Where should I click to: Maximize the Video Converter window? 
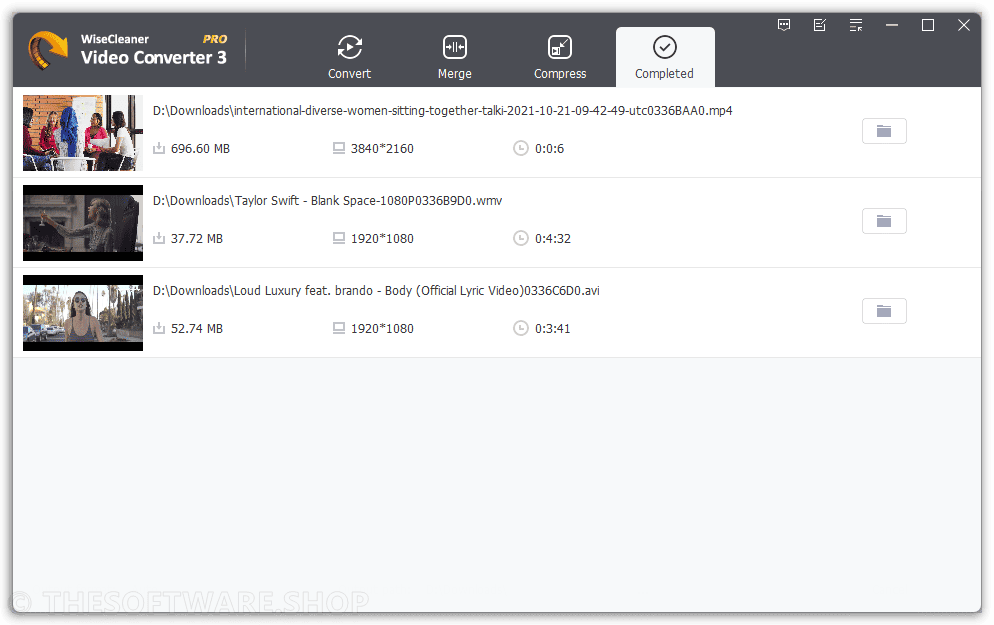pyautogui.click(x=928, y=25)
